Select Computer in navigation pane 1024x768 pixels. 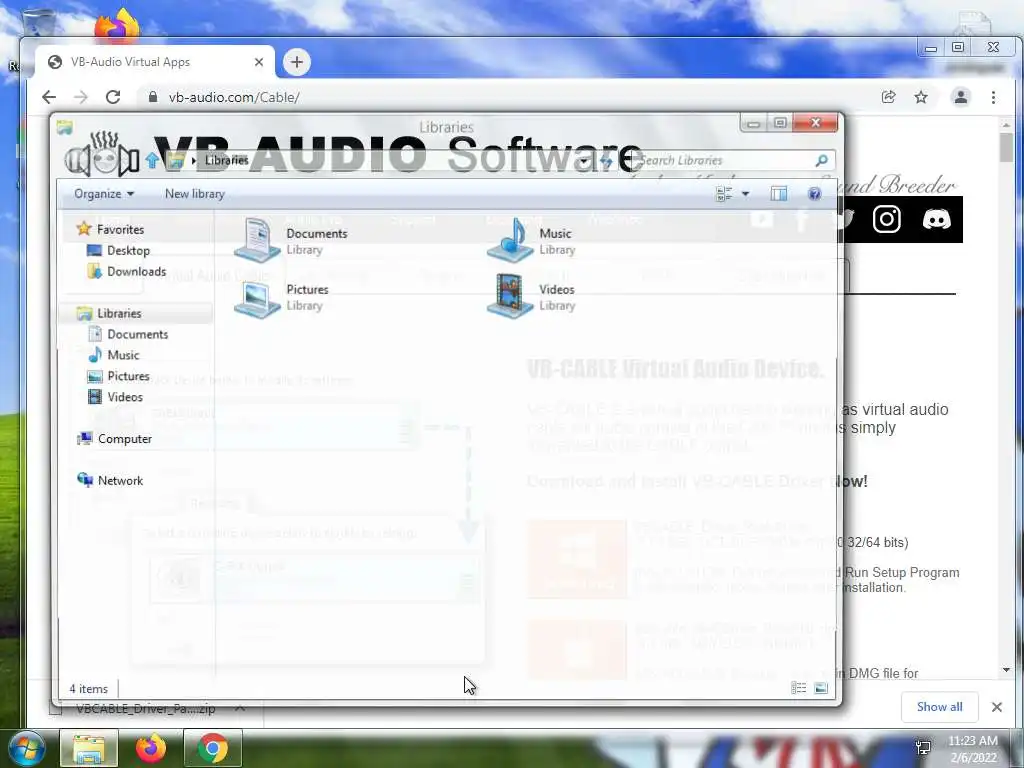tap(124, 438)
